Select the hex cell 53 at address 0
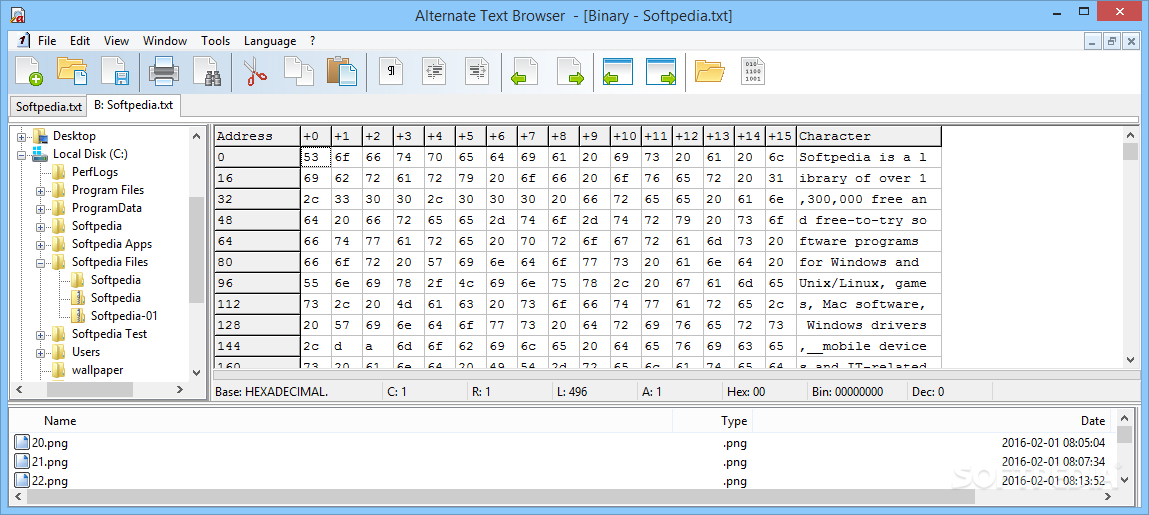 (316, 158)
